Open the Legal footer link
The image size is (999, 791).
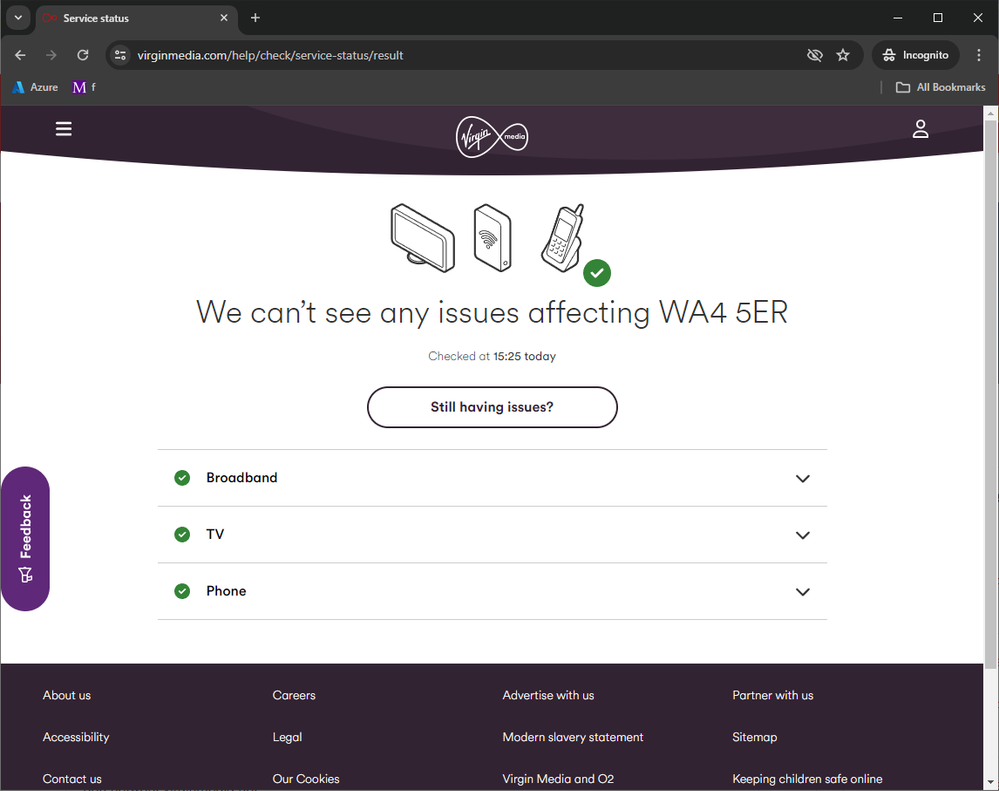click(287, 737)
